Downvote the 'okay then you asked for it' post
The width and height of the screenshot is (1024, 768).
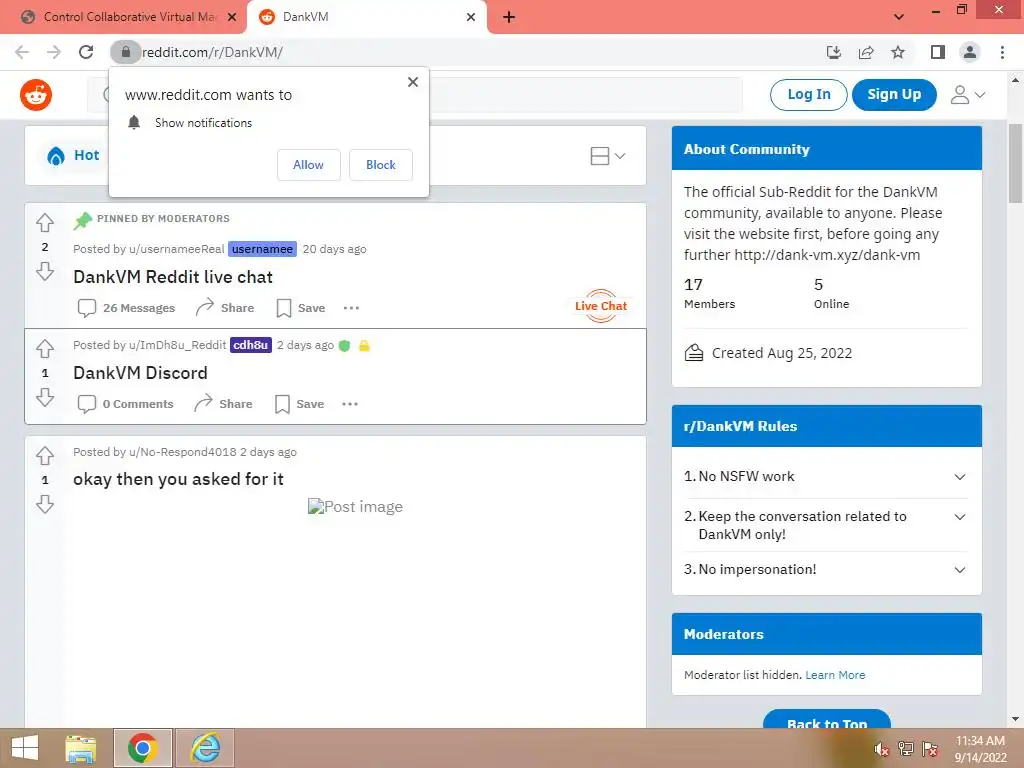[x=44, y=504]
